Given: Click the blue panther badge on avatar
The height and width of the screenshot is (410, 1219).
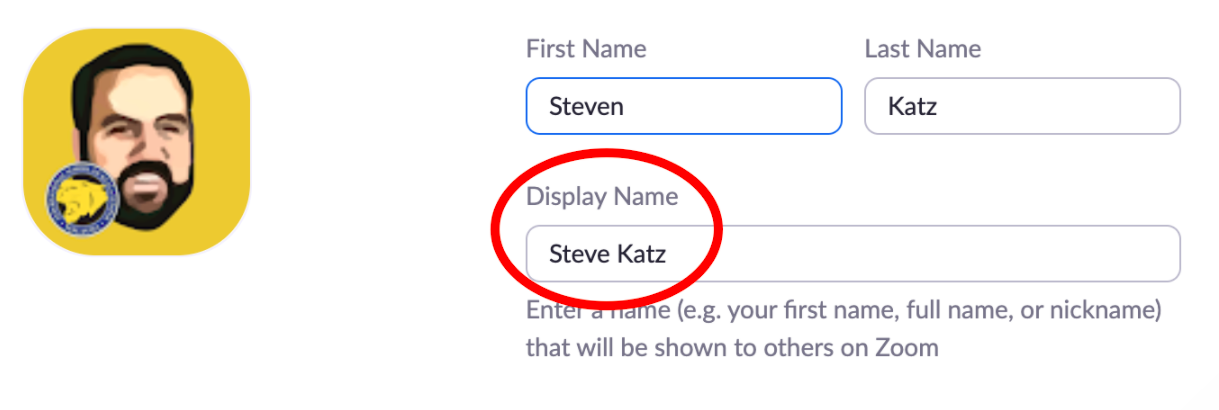Looking at the screenshot, I should point(83,200).
